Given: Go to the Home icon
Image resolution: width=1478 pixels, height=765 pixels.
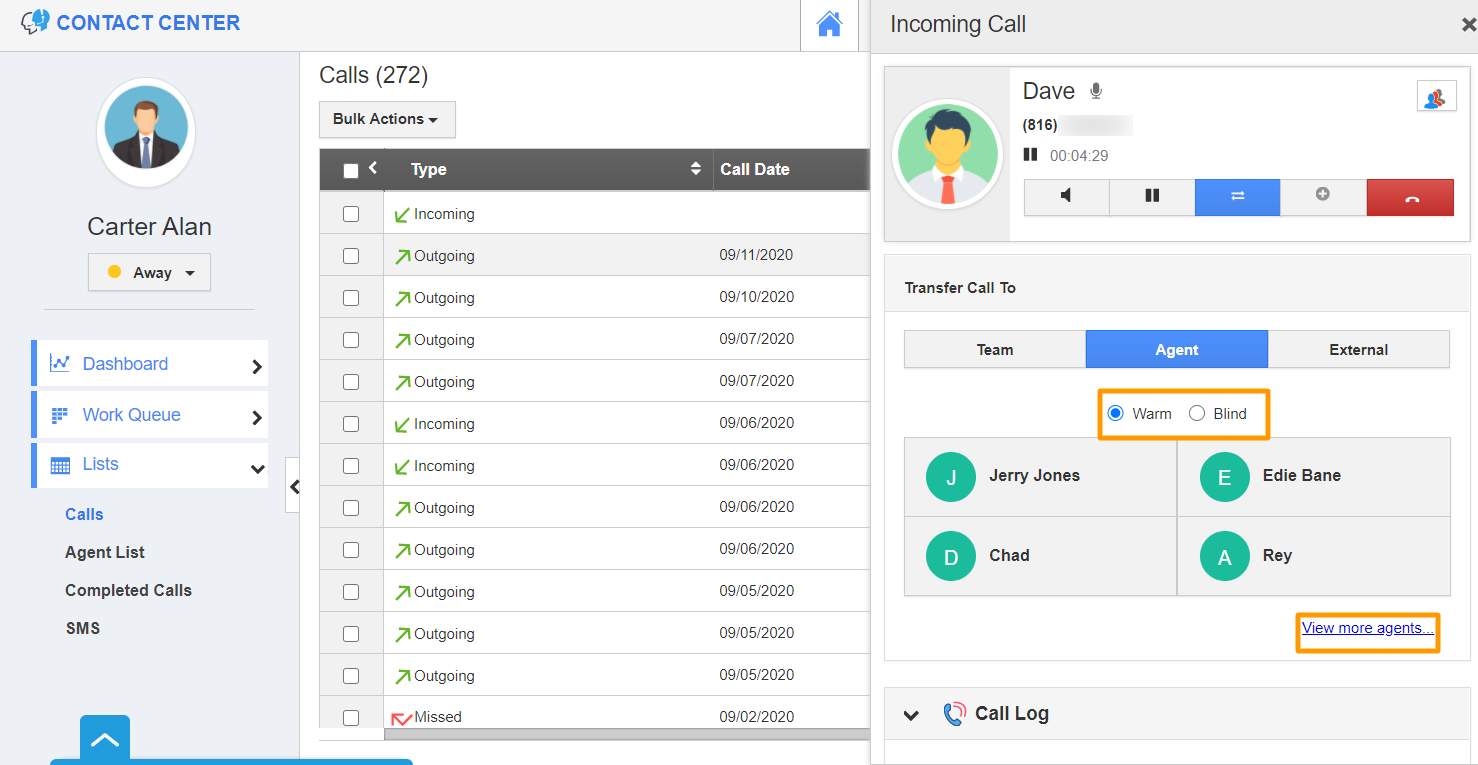Looking at the screenshot, I should [829, 25].
